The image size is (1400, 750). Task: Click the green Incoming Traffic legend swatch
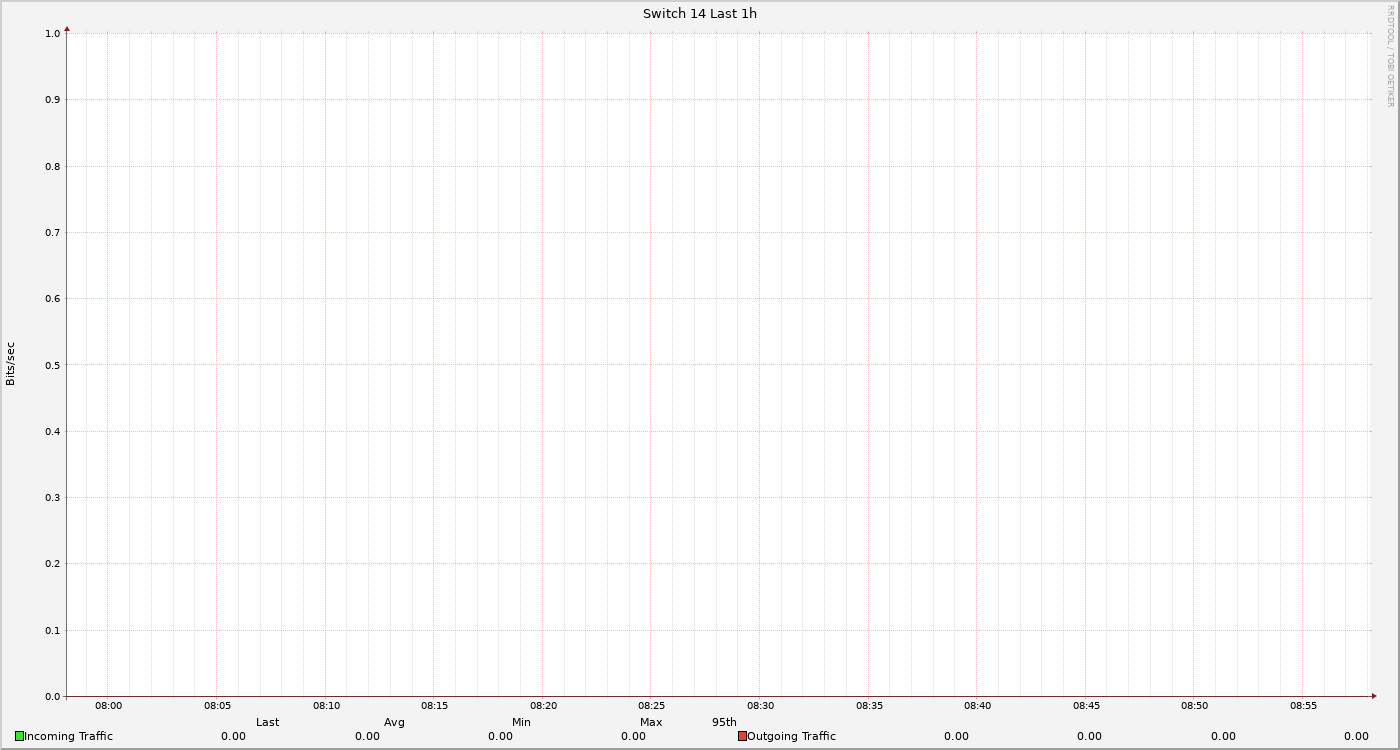click(x=19, y=736)
